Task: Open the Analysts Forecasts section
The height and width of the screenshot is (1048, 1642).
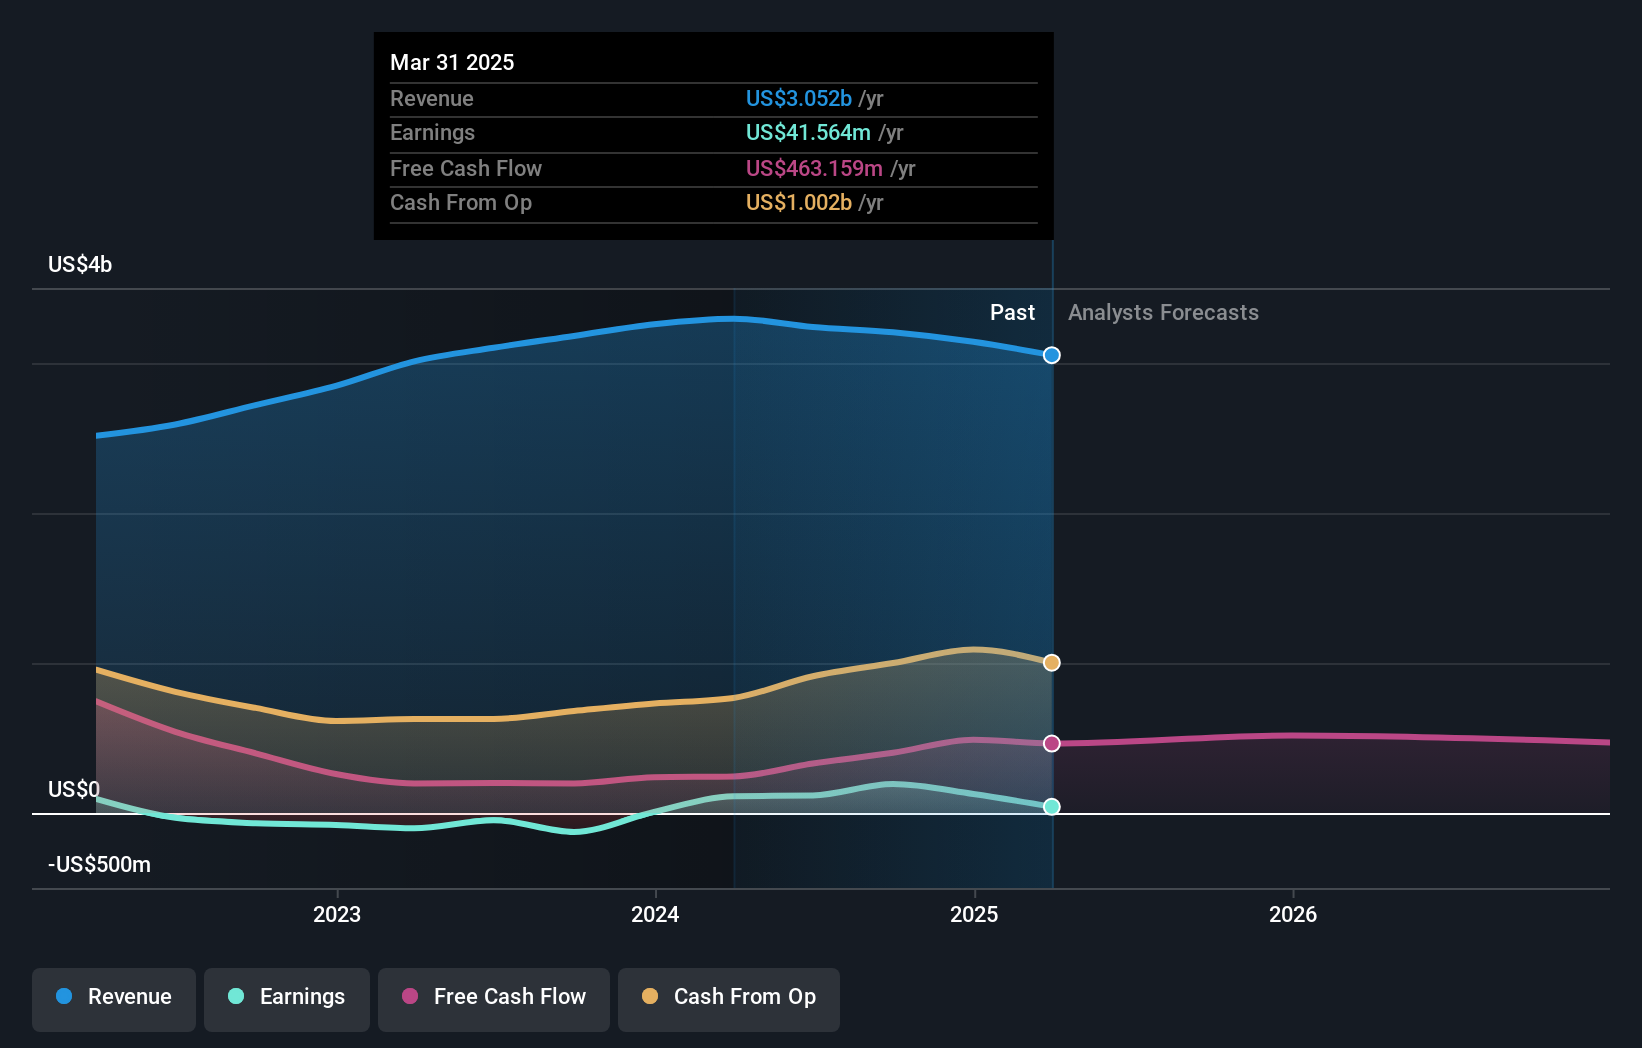Action: [1162, 312]
